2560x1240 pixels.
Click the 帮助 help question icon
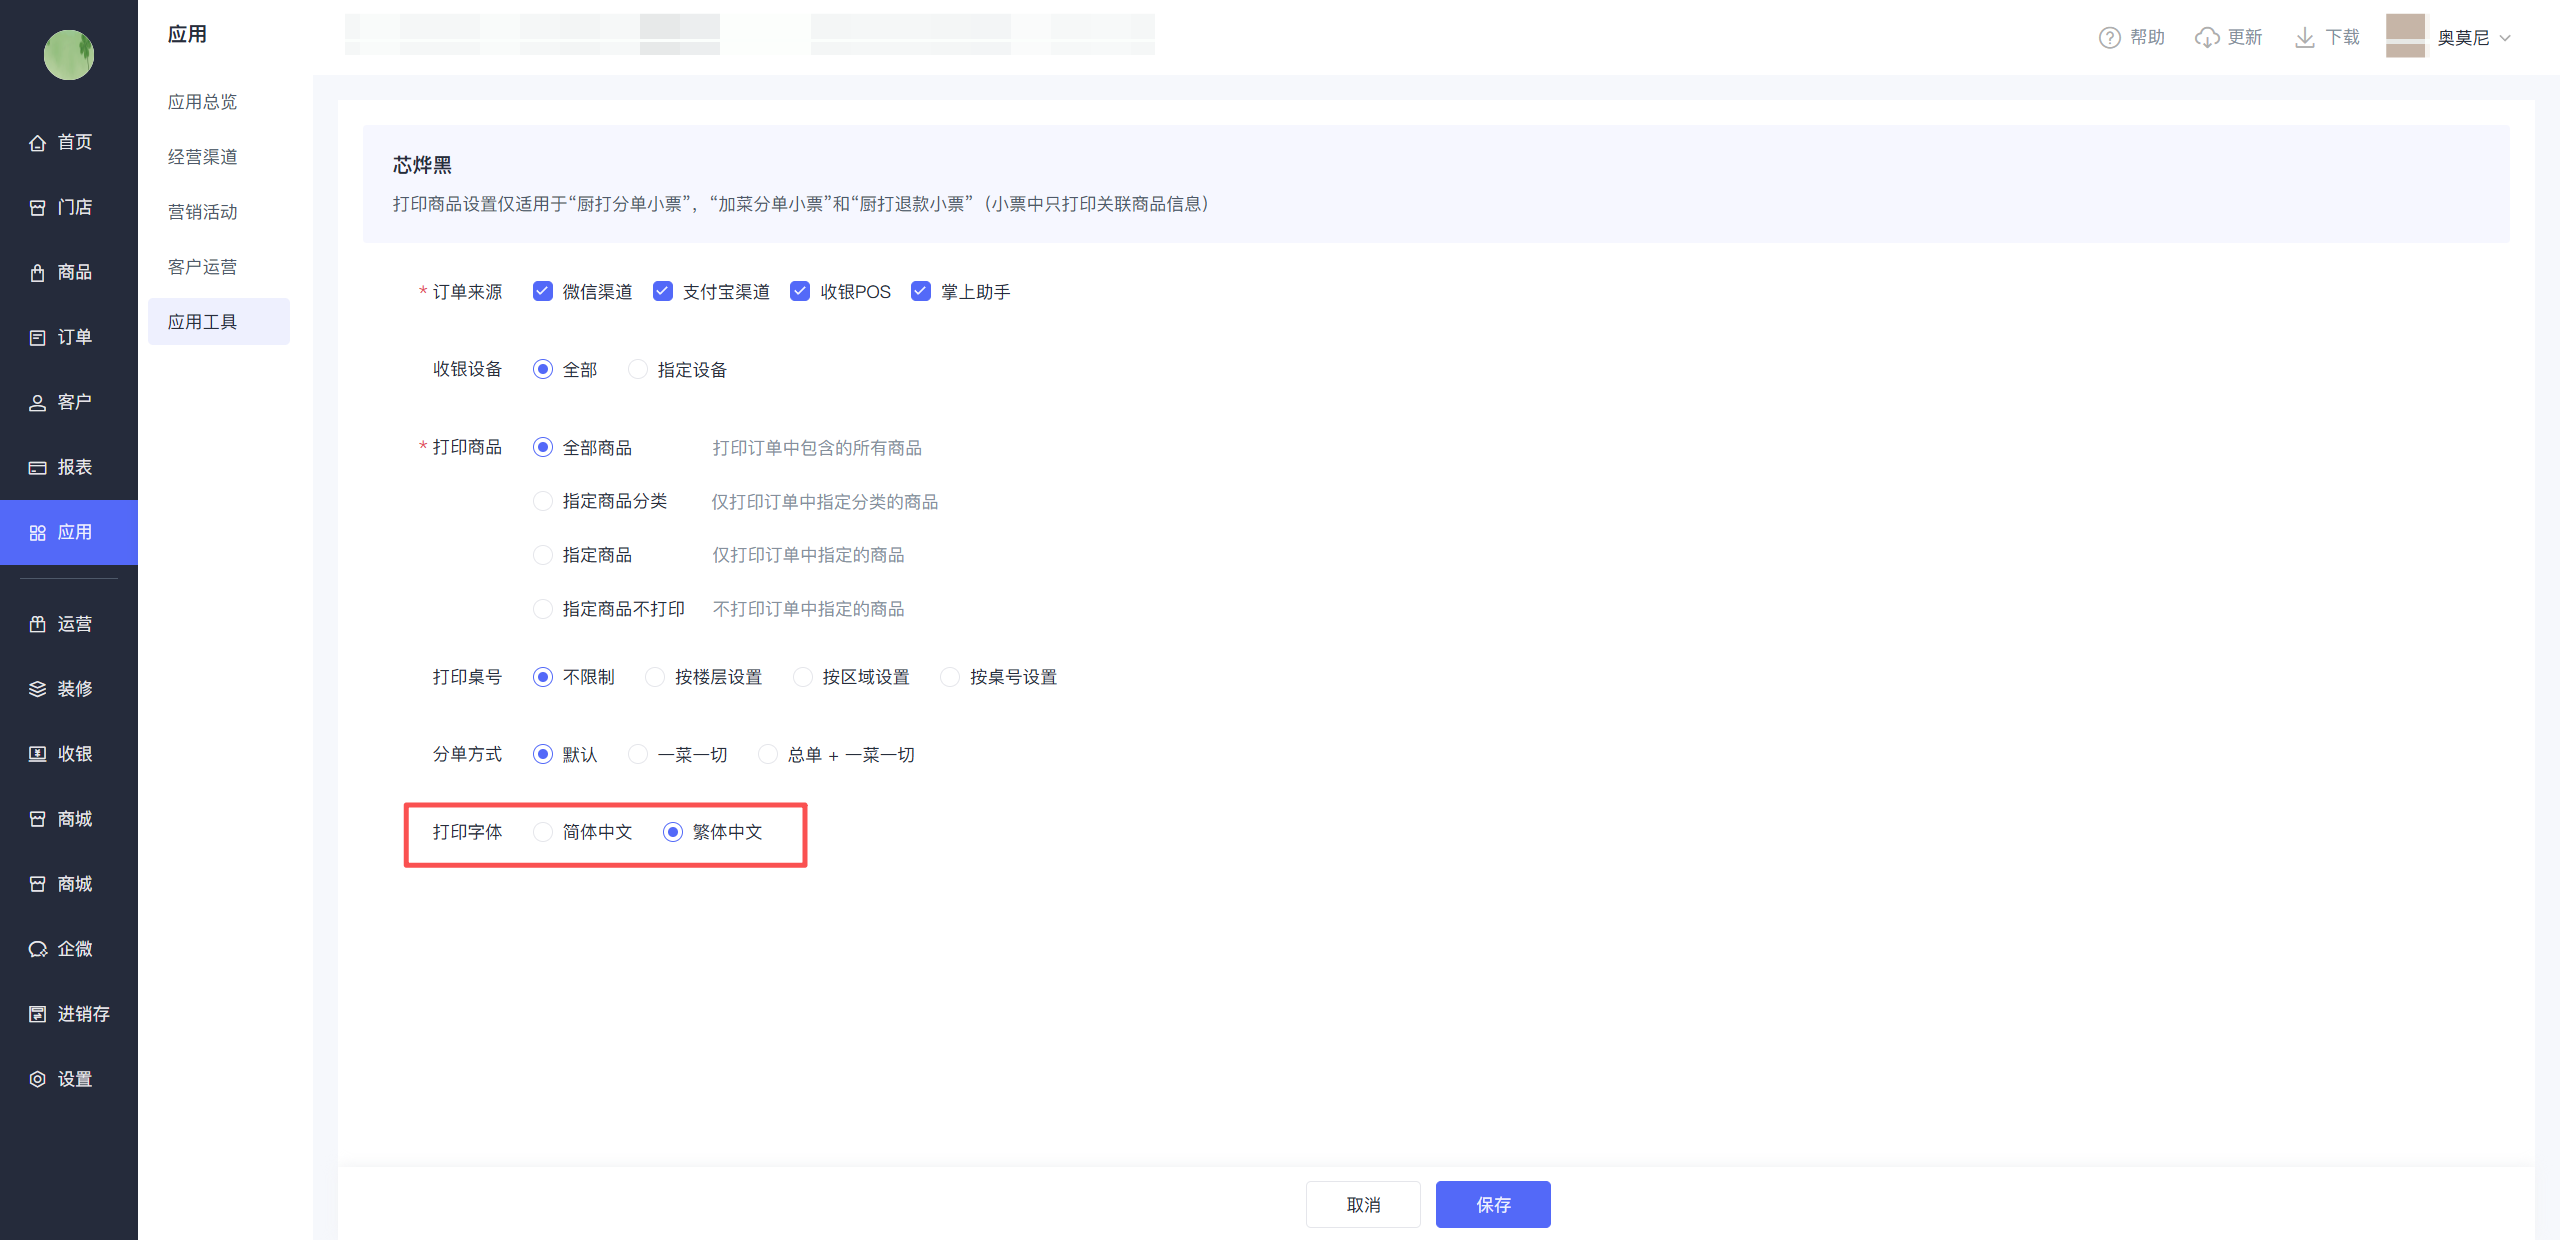[2109, 38]
